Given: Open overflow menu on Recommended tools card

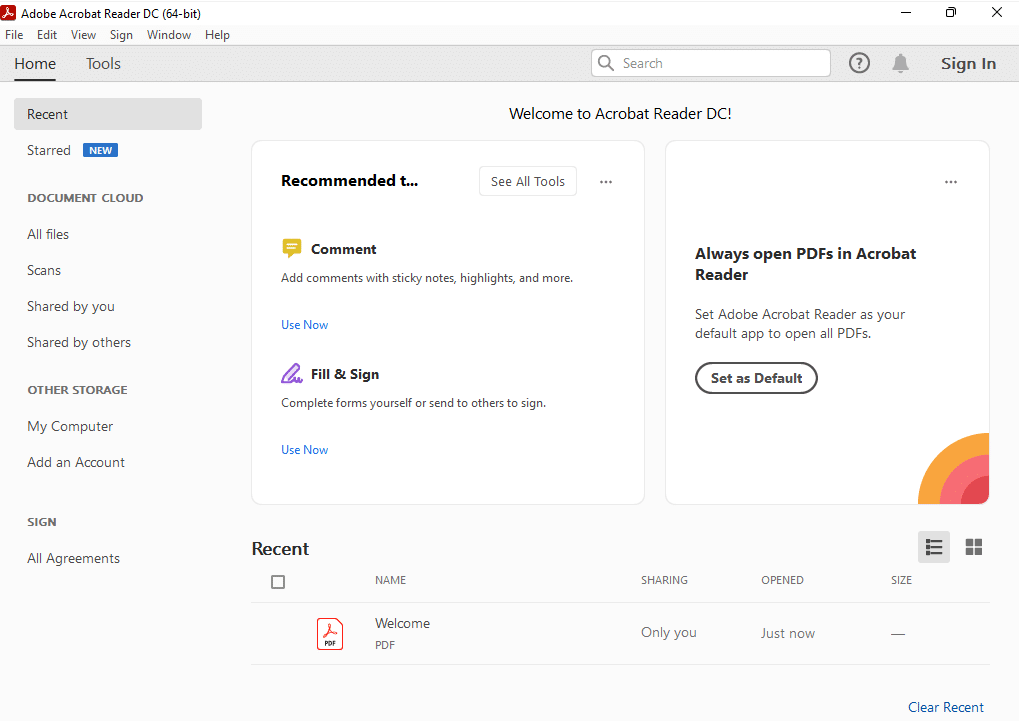Looking at the screenshot, I should pyautogui.click(x=605, y=181).
